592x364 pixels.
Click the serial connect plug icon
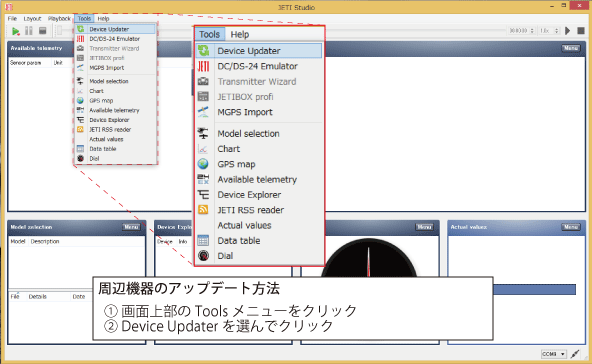[x=575, y=354]
